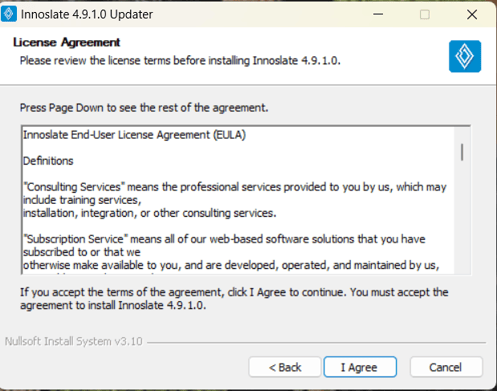Click 'include training services,' license line
Image resolution: width=497 pixels, height=391 pixels.
82,200
